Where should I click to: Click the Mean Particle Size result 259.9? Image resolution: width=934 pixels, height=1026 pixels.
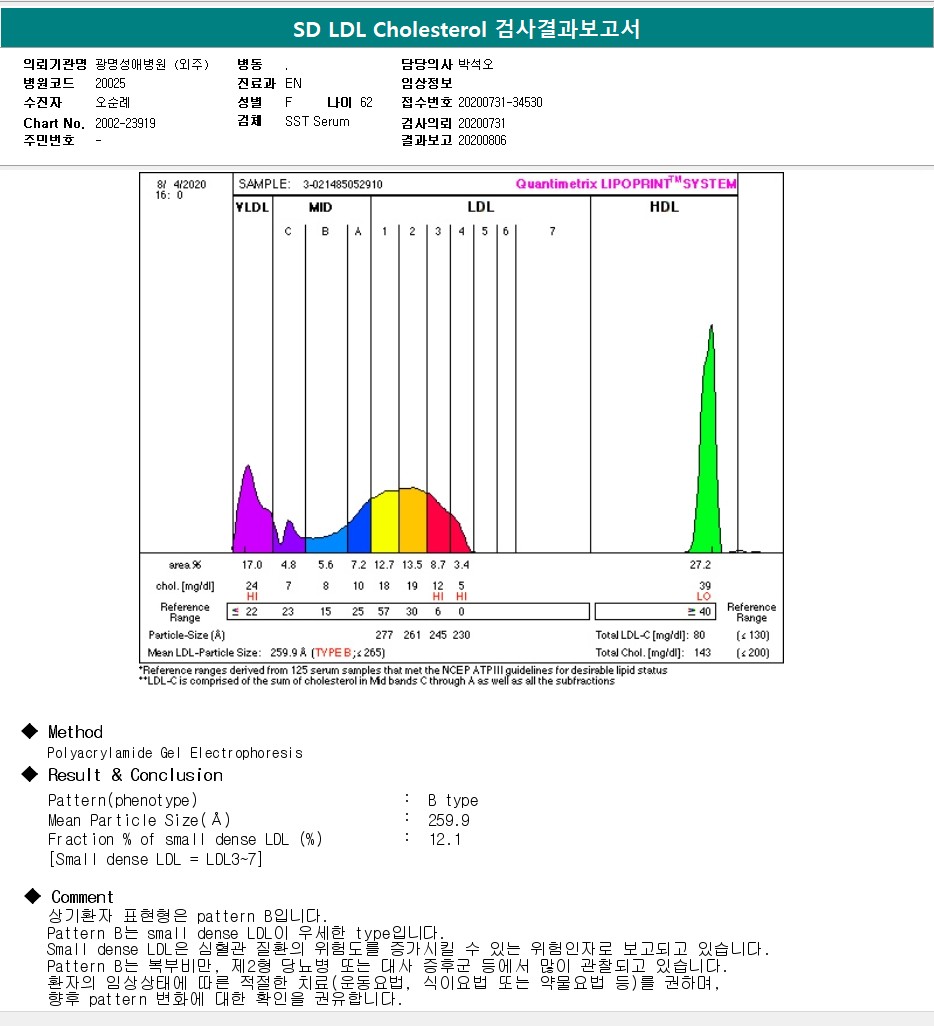pyautogui.click(x=449, y=820)
